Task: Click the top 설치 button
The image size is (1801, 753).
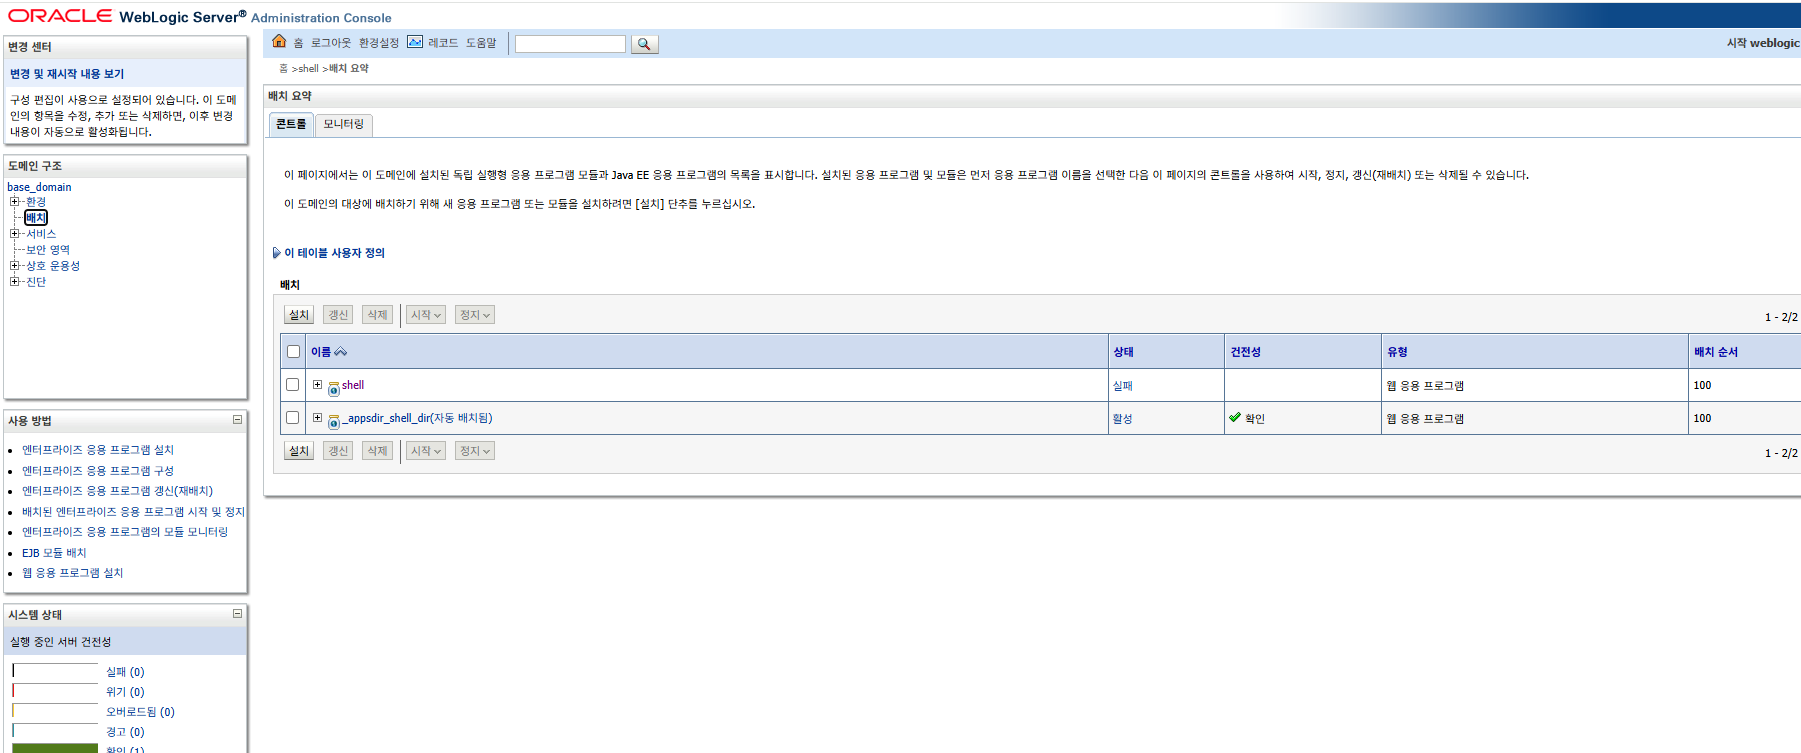Action: pos(299,315)
